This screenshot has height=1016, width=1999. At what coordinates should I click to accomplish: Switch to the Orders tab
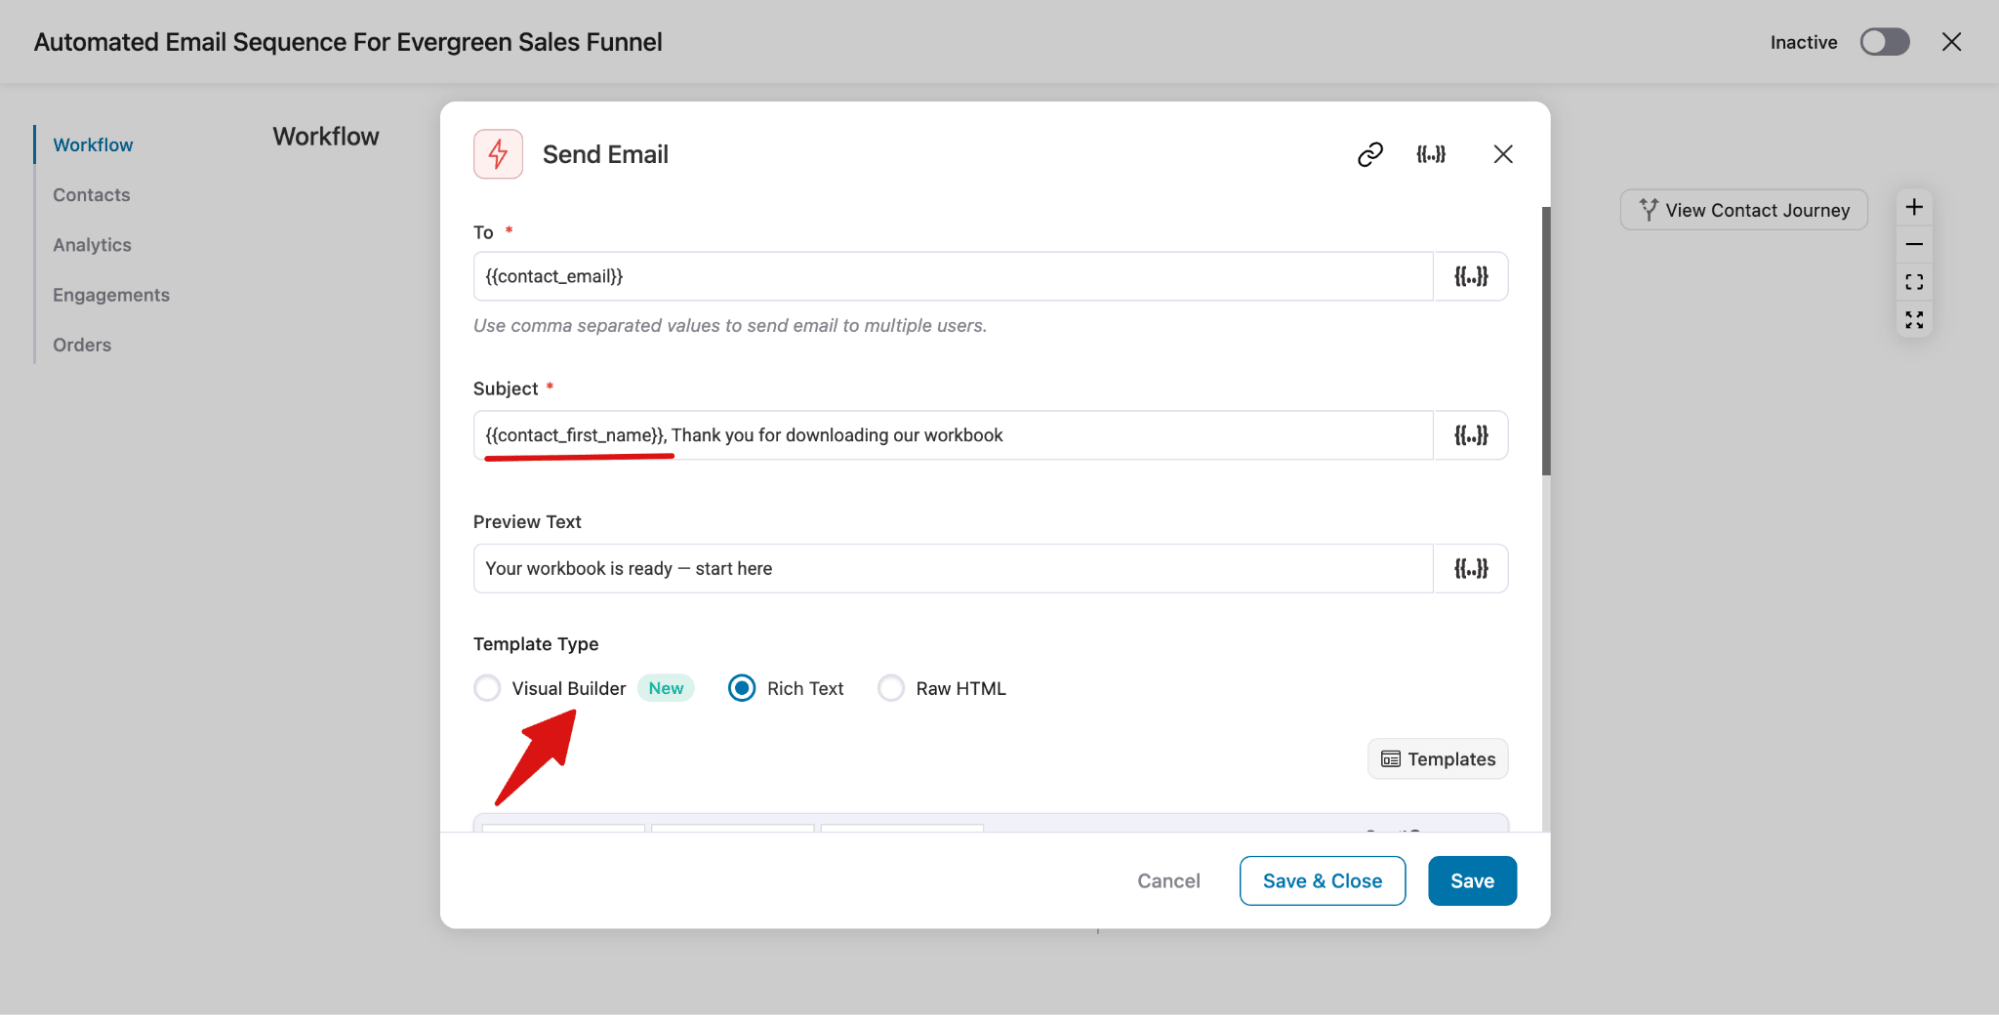[81, 344]
